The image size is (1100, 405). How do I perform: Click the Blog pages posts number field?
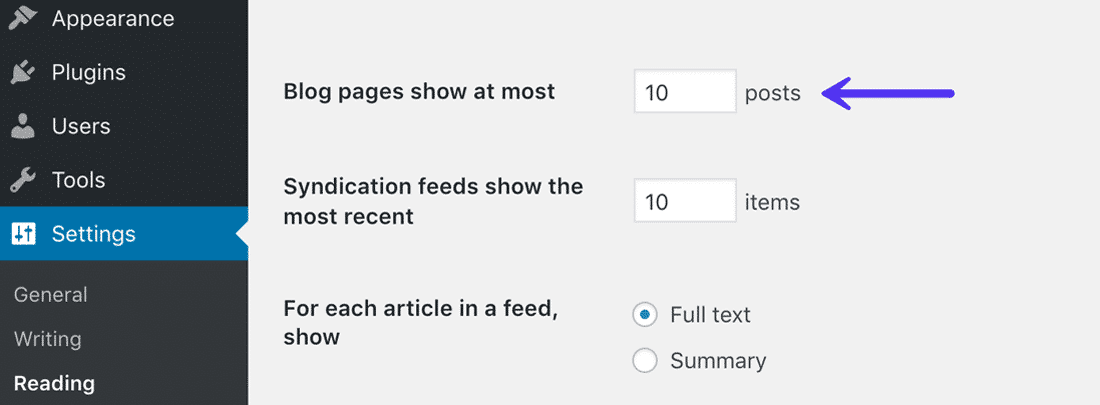685,92
